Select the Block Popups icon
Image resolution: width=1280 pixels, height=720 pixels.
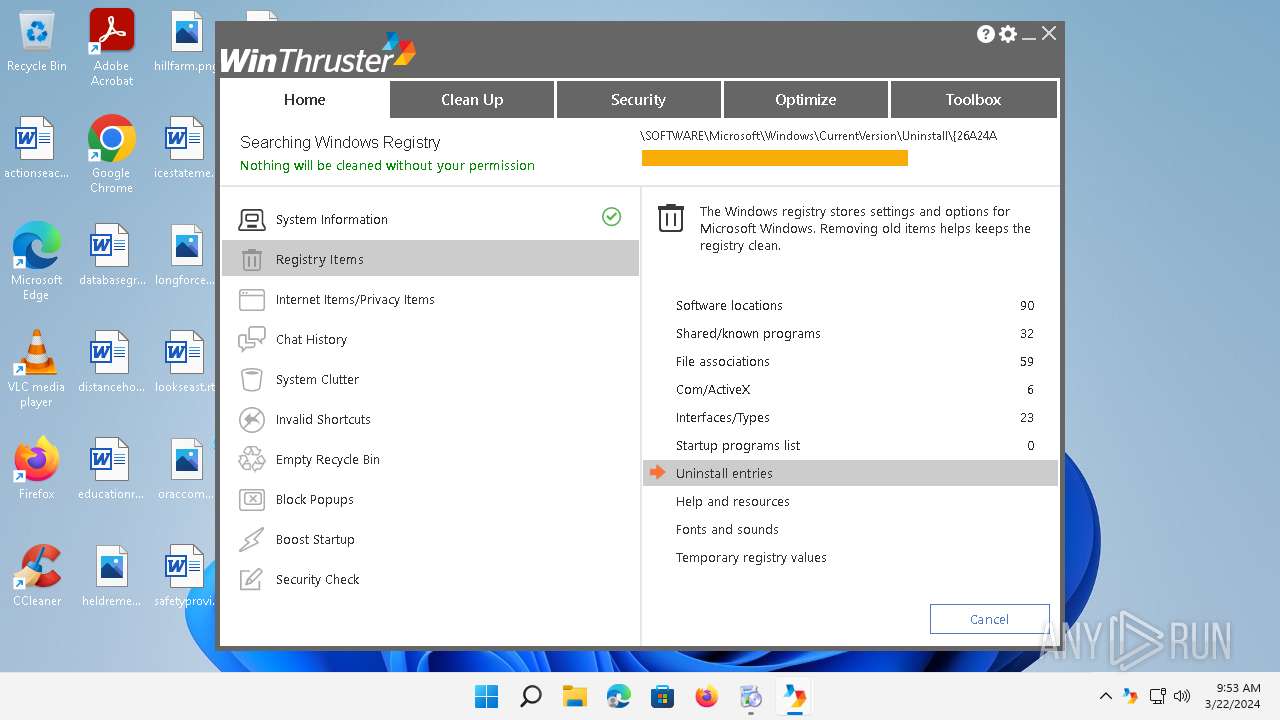click(252, 500)
